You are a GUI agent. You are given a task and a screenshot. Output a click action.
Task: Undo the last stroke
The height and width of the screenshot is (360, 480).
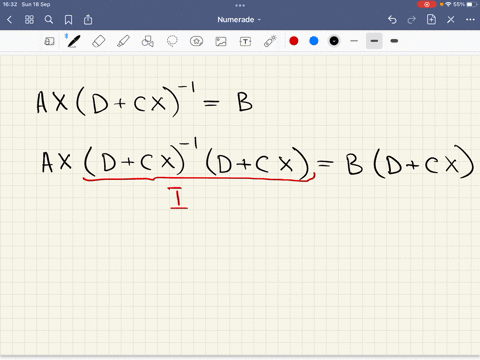(x=392, y=20)
